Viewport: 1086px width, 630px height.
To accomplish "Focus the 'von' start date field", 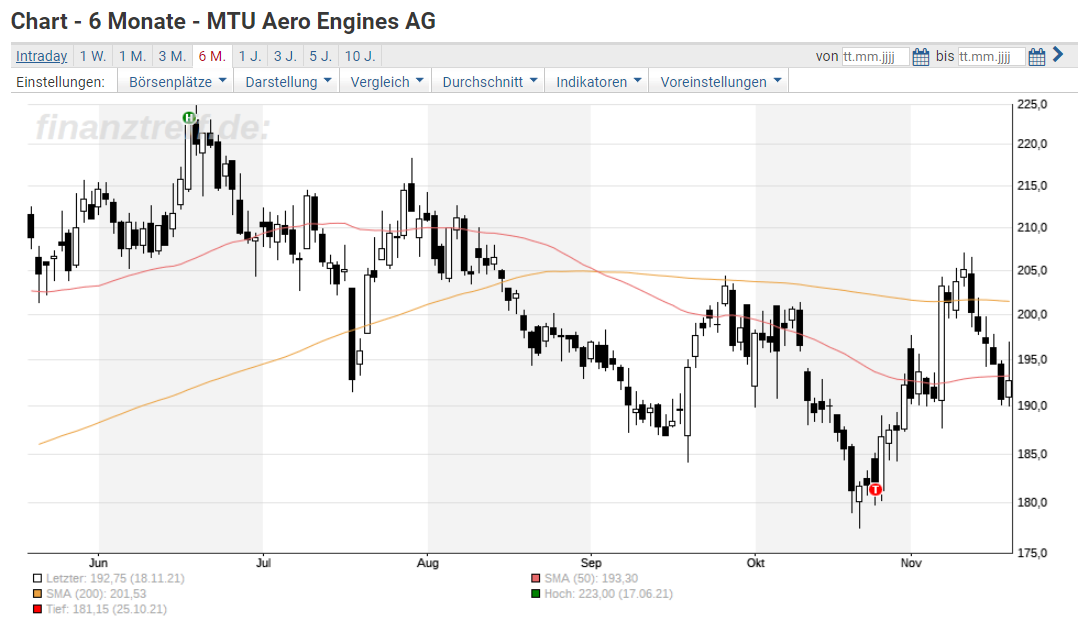I will (875, 57).
